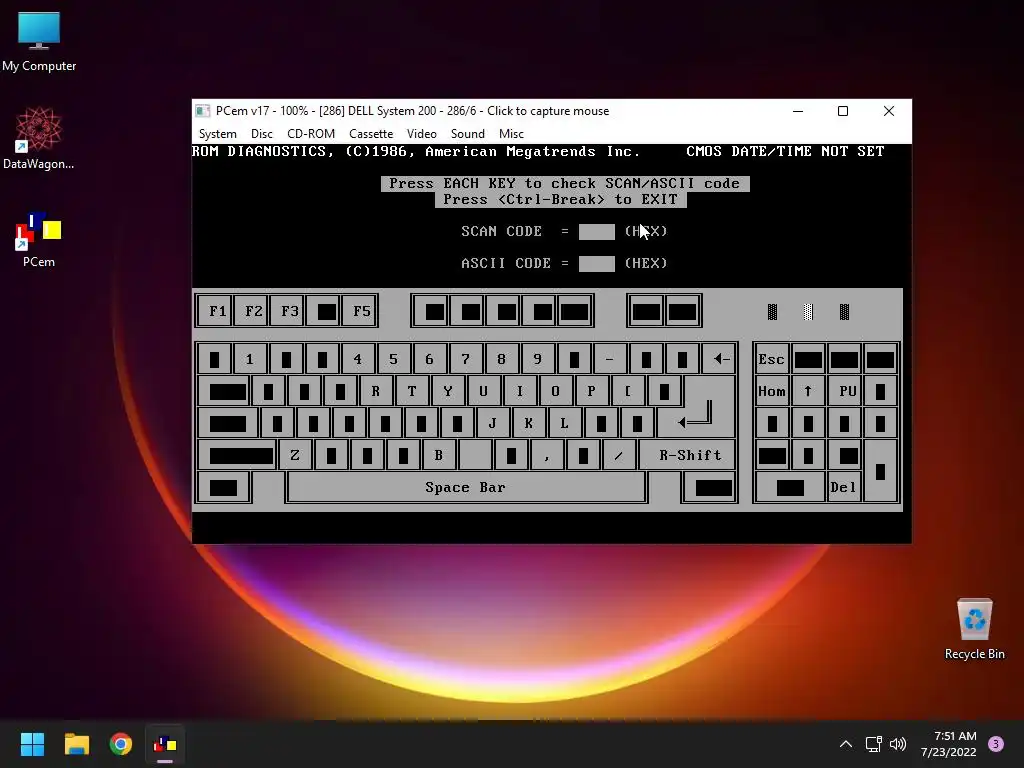Click the L key on diagnostic keyboard
This screenshot has height=768, width=1024.
pos(564,423)
